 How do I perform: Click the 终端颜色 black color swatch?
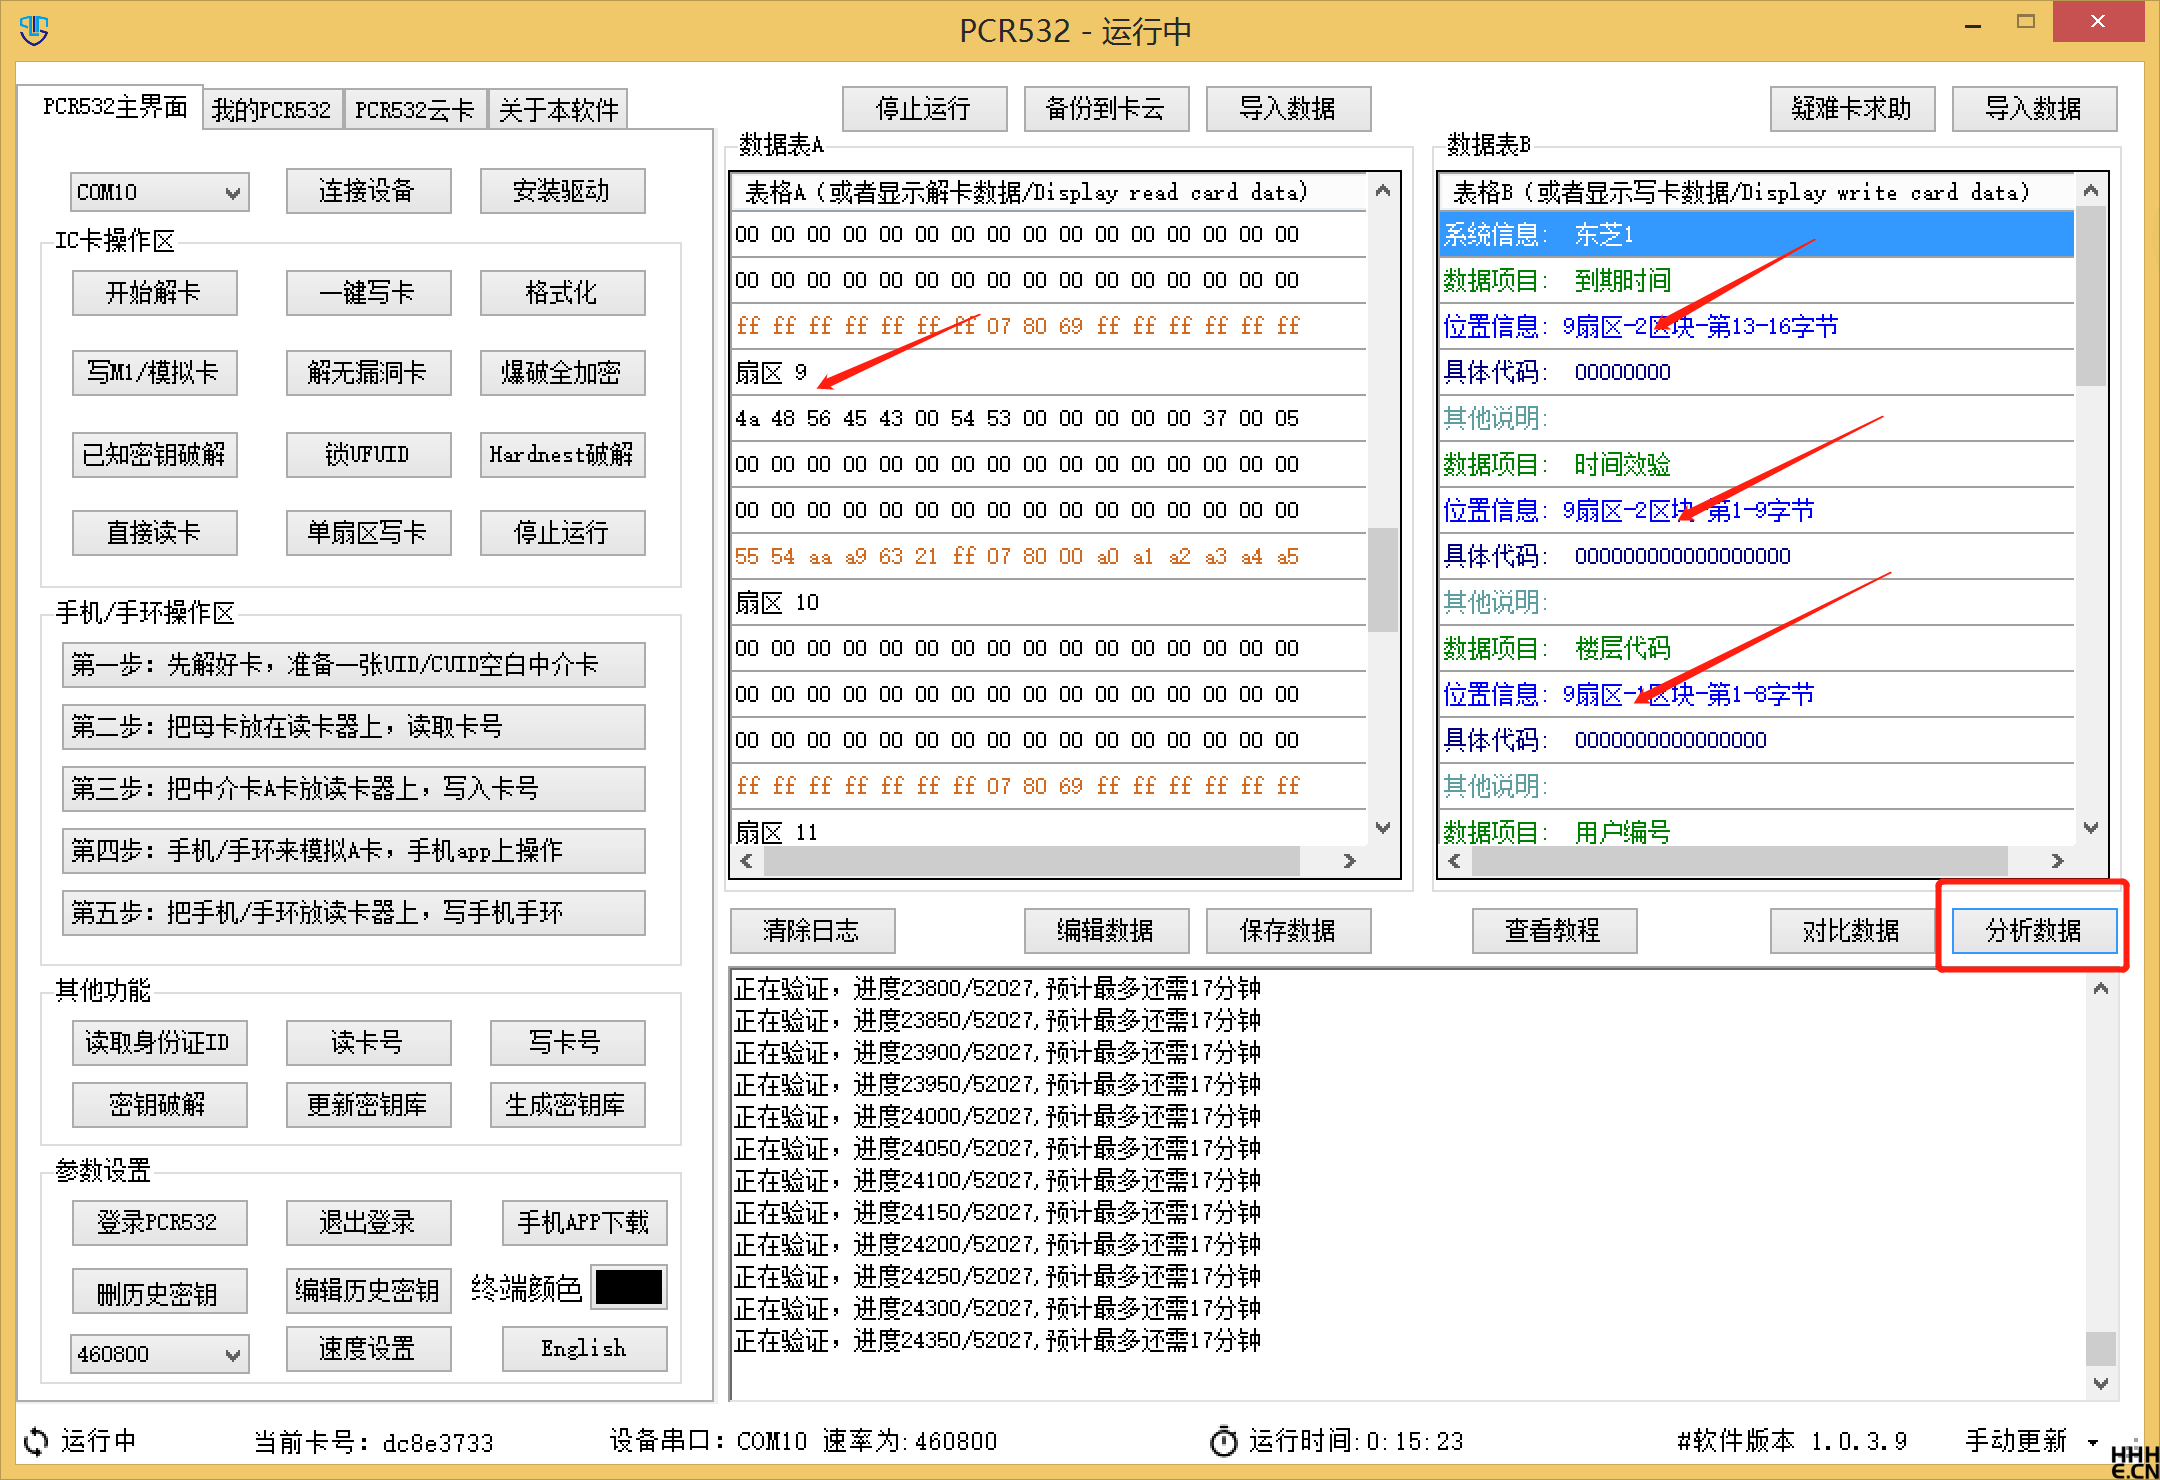pyautogui.click(x=629, y=1288)
